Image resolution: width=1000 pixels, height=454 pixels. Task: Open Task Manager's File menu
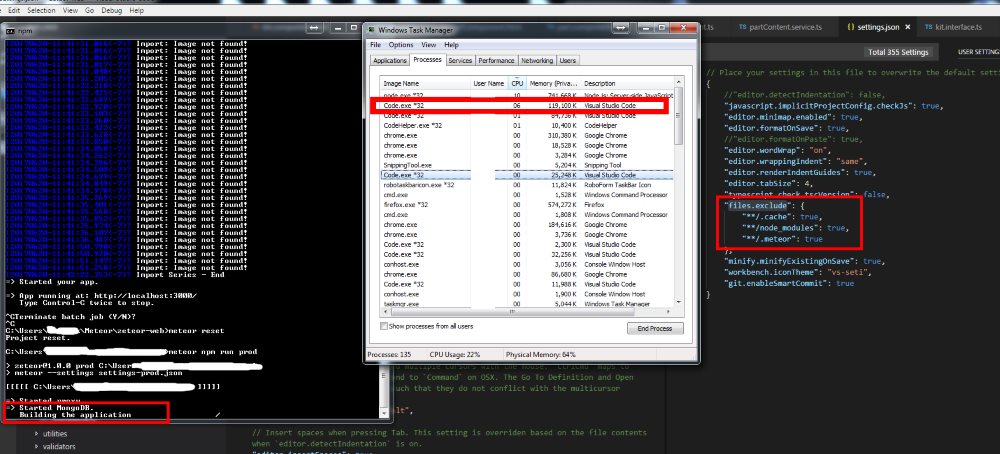pyautogui.click(x=376, y=45)
